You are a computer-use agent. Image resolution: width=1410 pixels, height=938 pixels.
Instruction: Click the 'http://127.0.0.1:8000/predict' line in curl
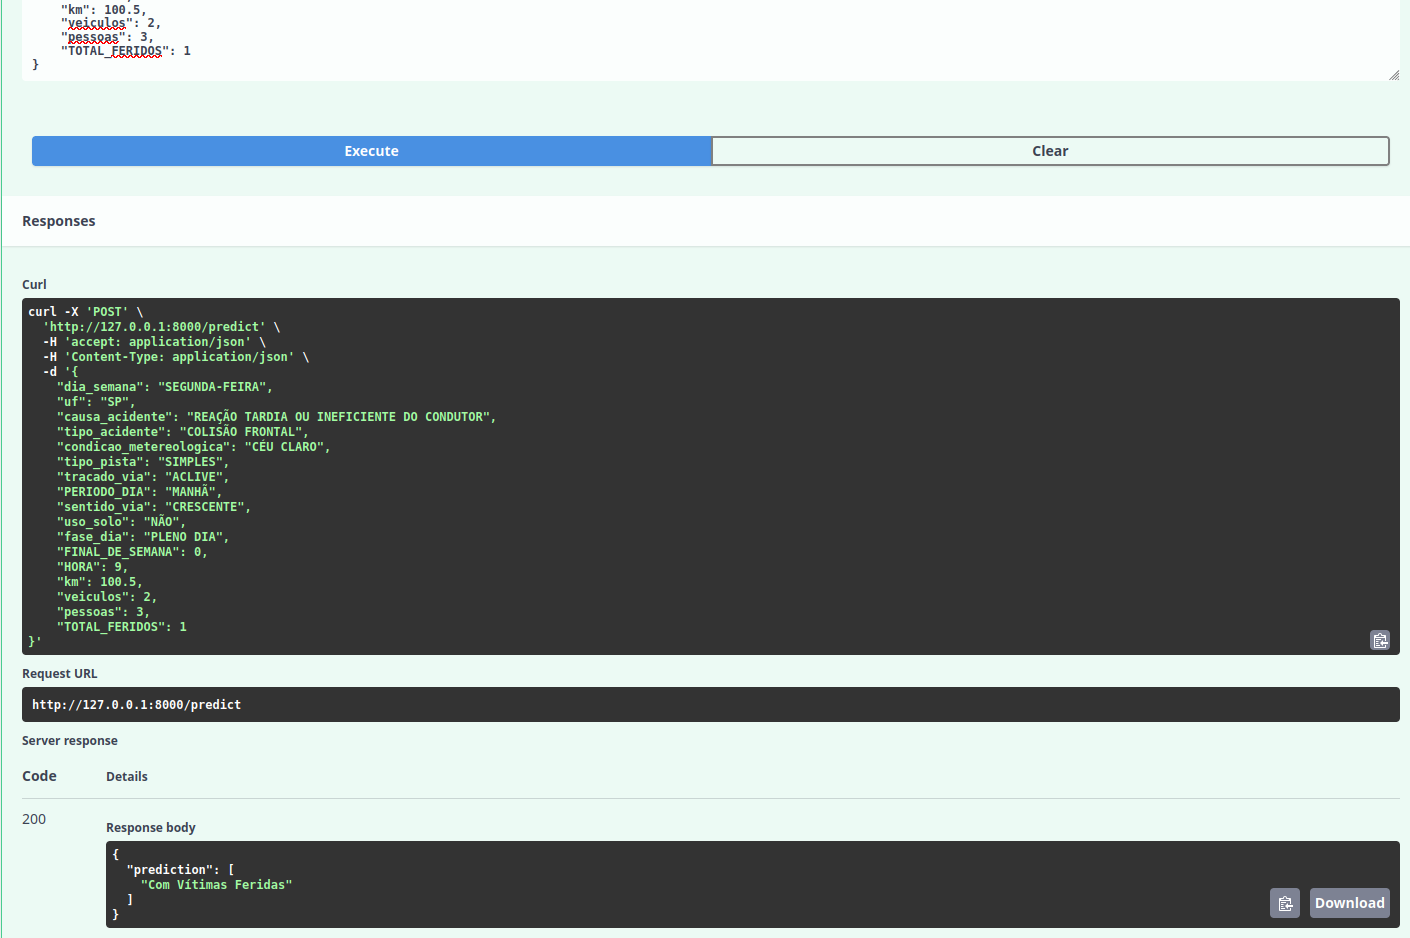(x=161, y=327)
